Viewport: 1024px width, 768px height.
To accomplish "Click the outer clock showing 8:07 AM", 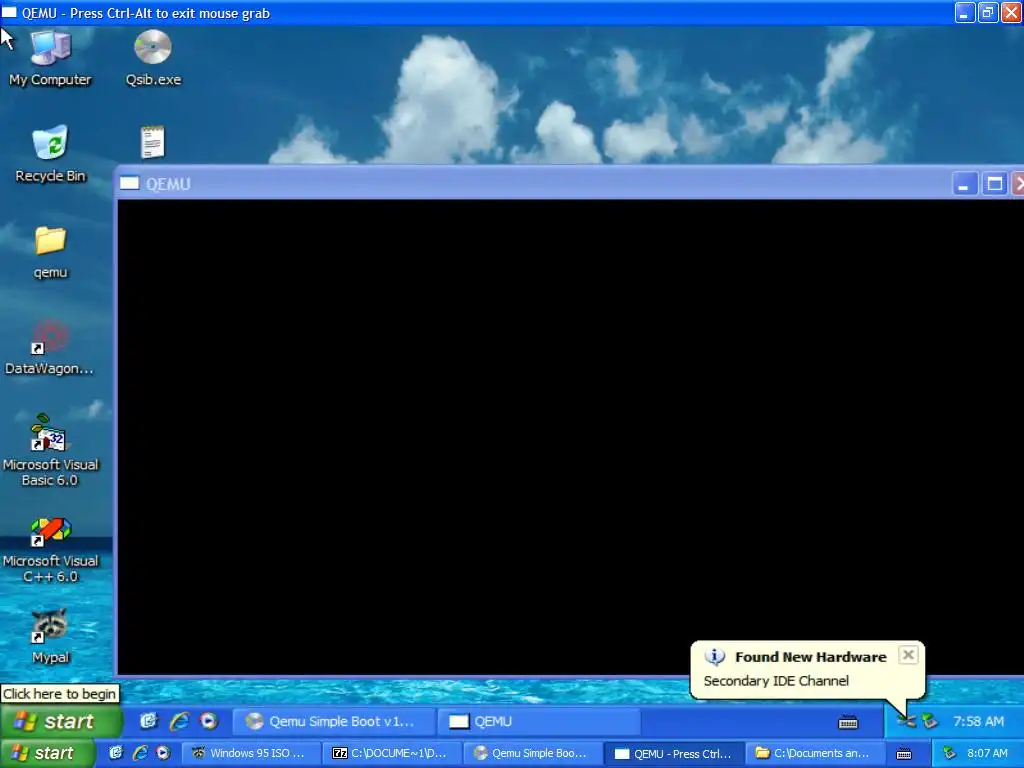I will point(987,754).
